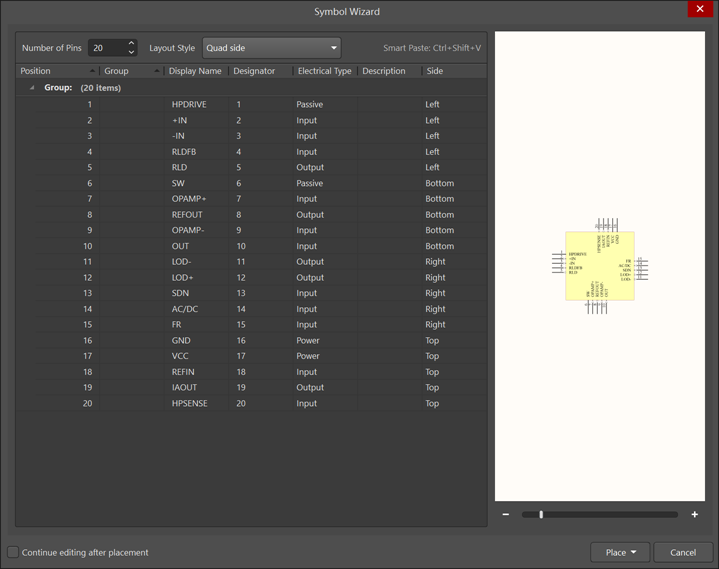Select the REFOUT pin row
The width and height of the screenshot is (719, 569).
187,214
